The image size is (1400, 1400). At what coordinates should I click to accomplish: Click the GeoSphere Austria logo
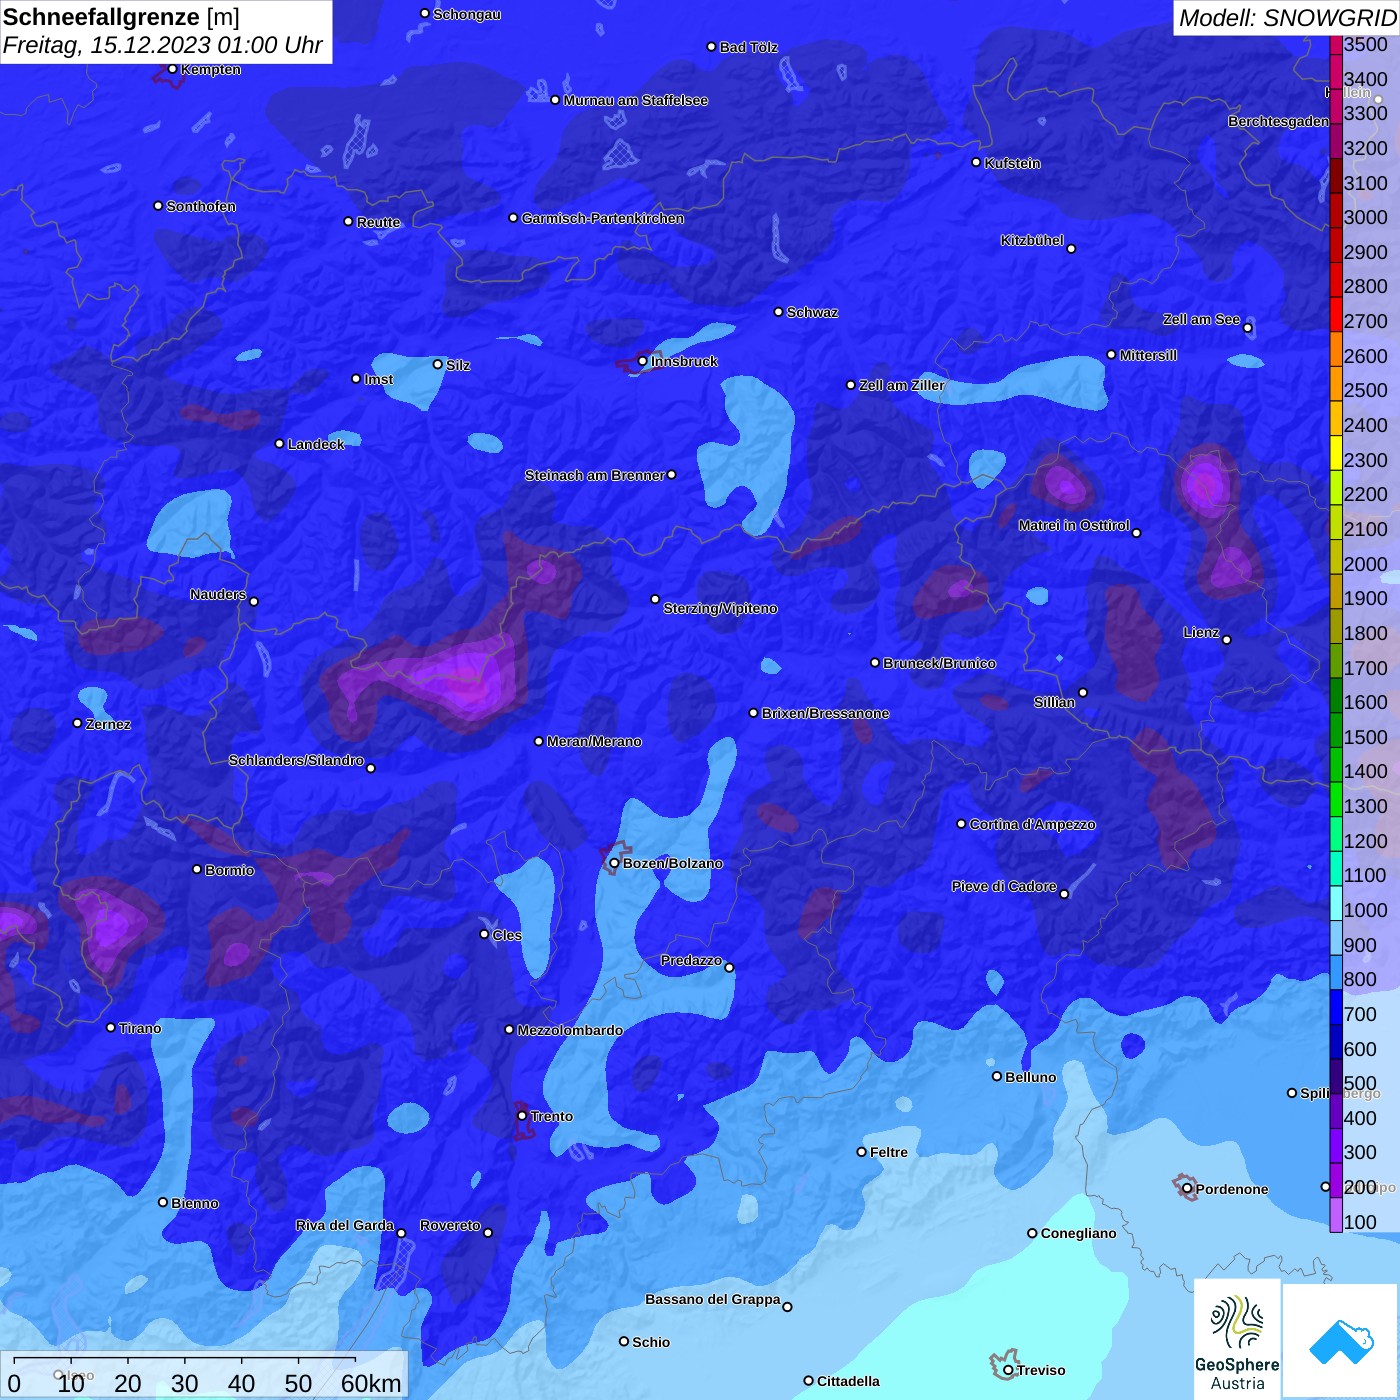[1237, 1339]
